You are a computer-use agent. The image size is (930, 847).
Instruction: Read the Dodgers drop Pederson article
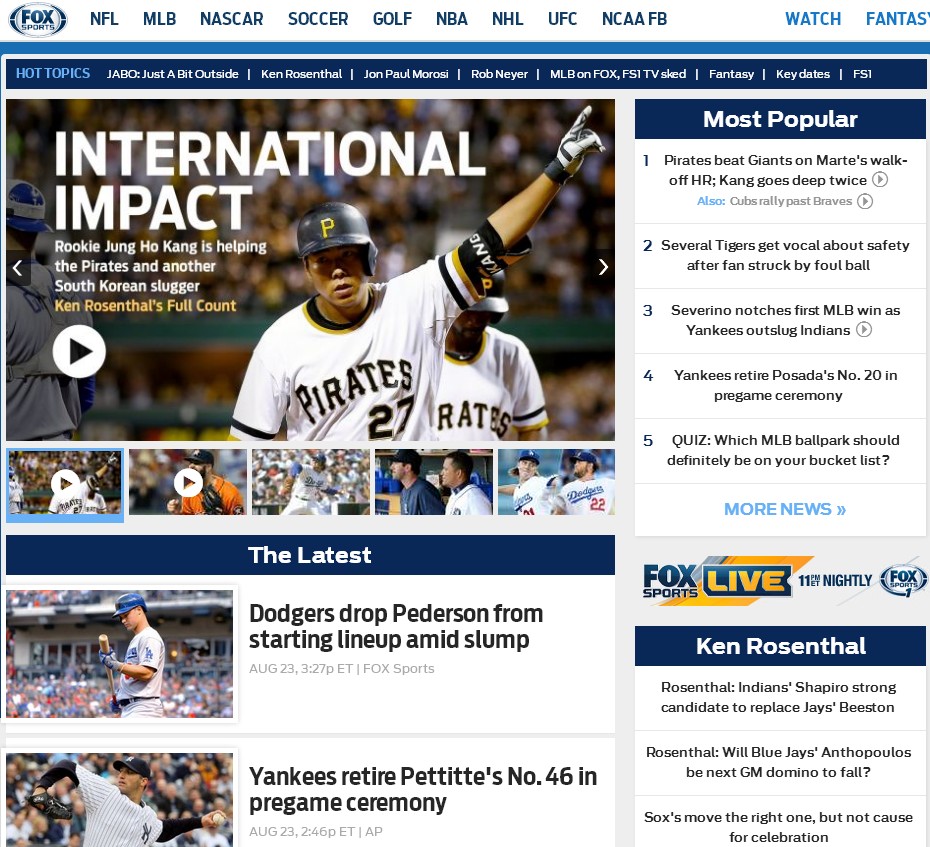(396, 627)
